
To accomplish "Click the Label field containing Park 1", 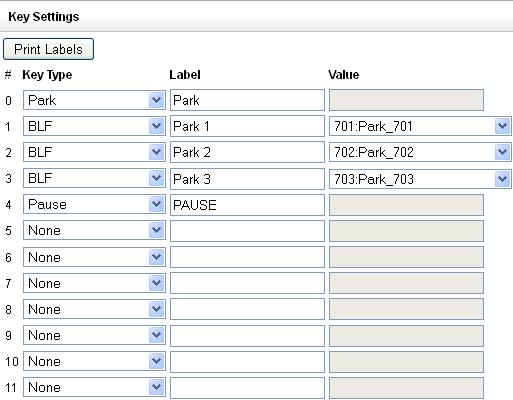I will (247, 126).
